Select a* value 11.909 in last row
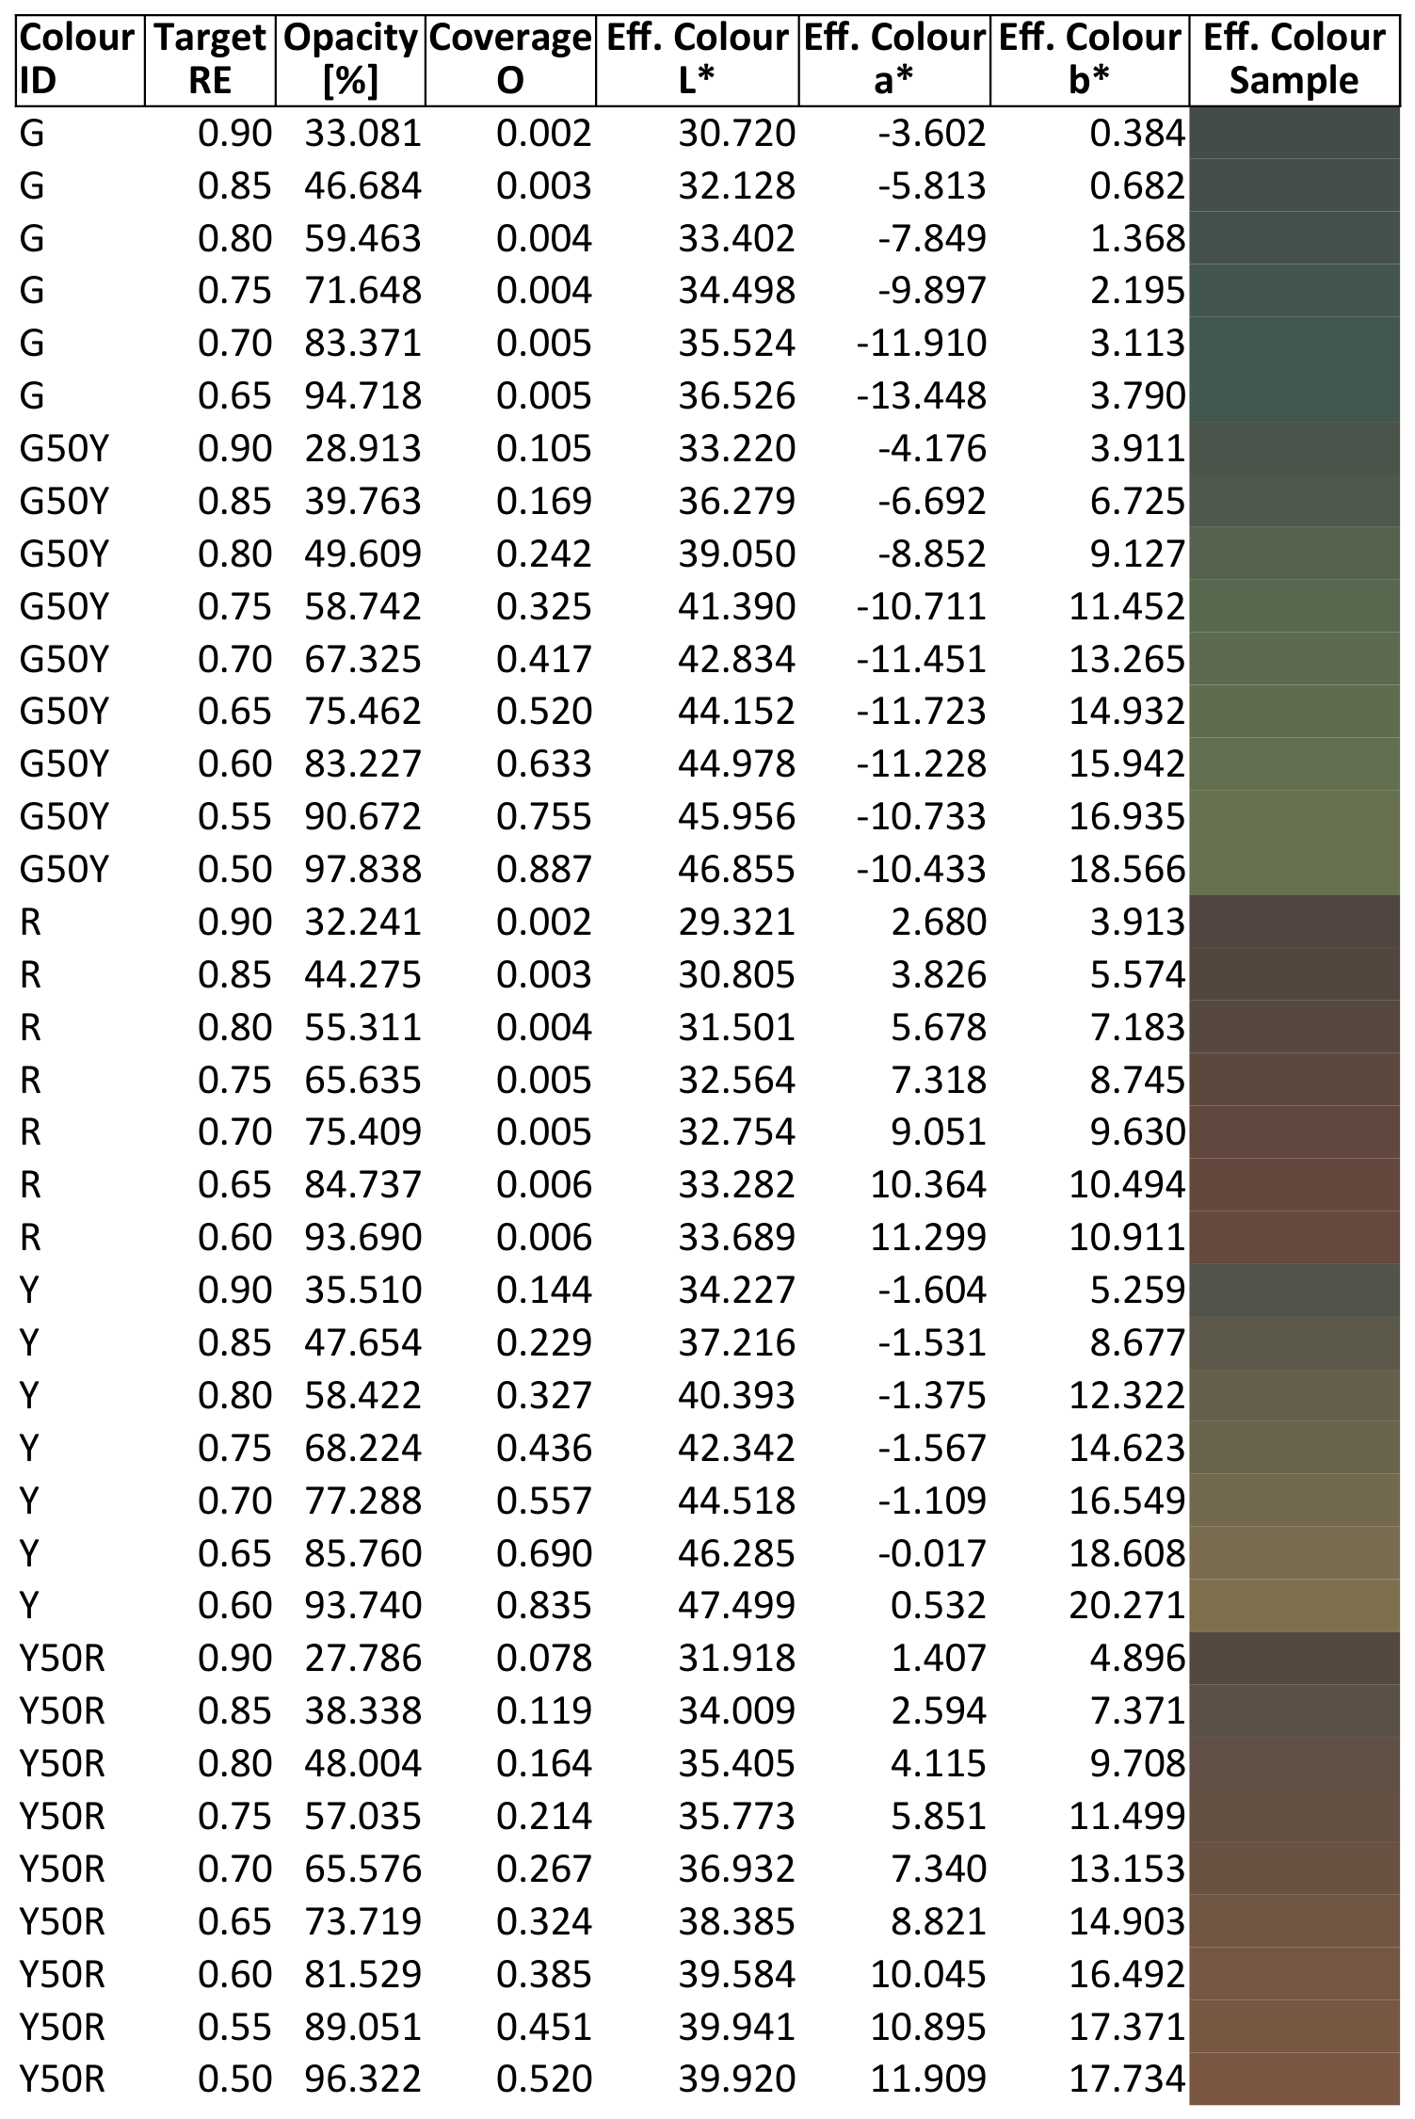This screenshot has height=2119, width=1415. point(928,2079)
